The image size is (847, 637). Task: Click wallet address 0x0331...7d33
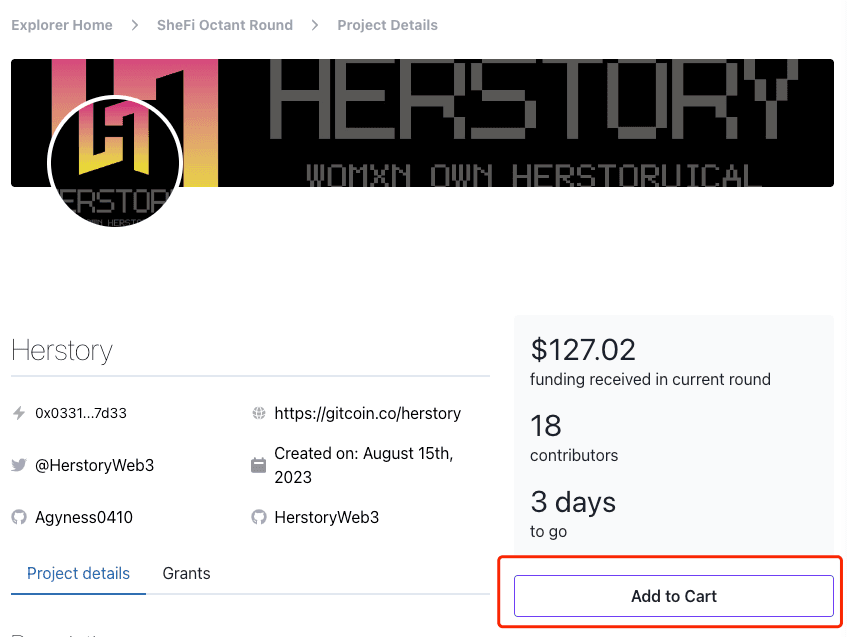tap(81, 413)
